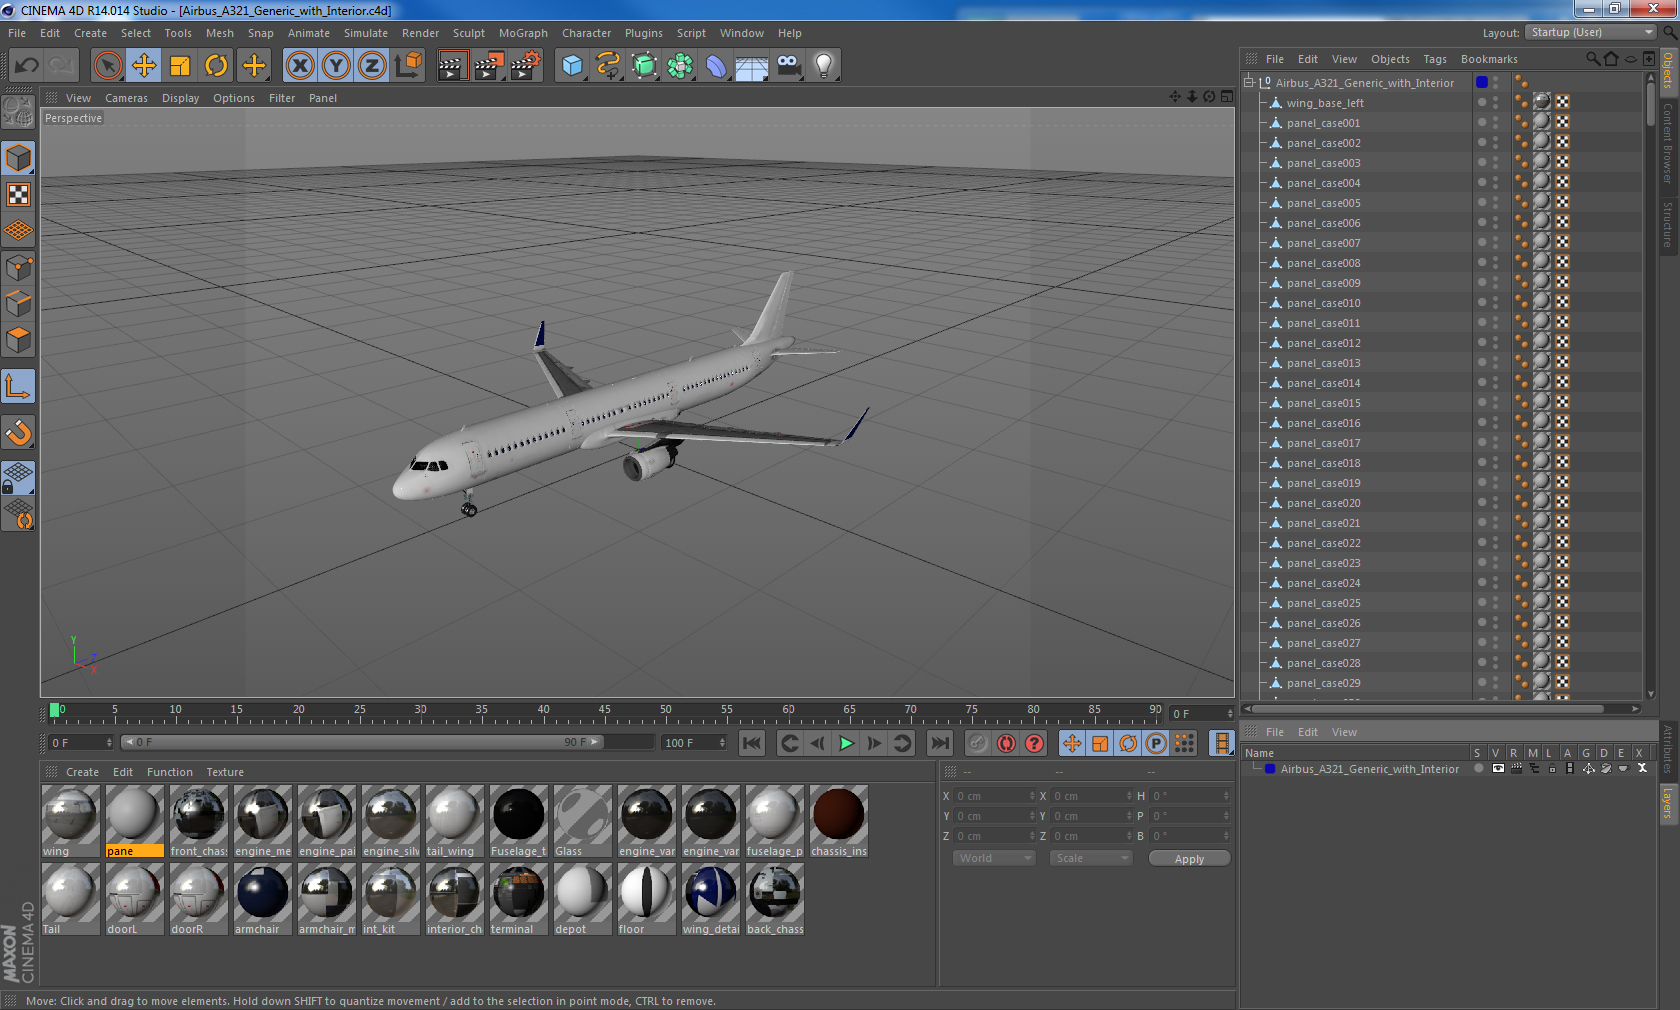Image resolution: width=1680 pixels, height=1010 pixels.
Task: Open the Layout dropdown Startup (User)
Action: (1591, 32)
